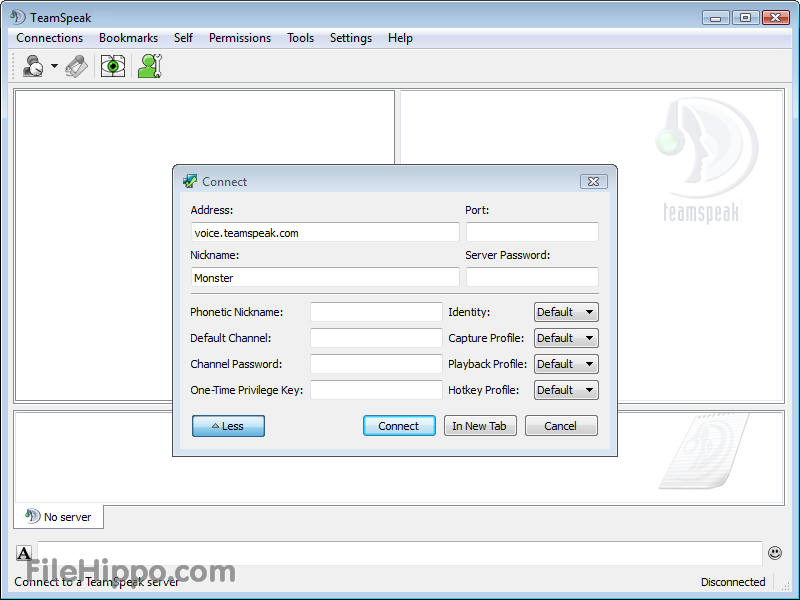Toggle the subscribe-to-all-channels eye icon
800x600 pixels.
coord(113,66)
